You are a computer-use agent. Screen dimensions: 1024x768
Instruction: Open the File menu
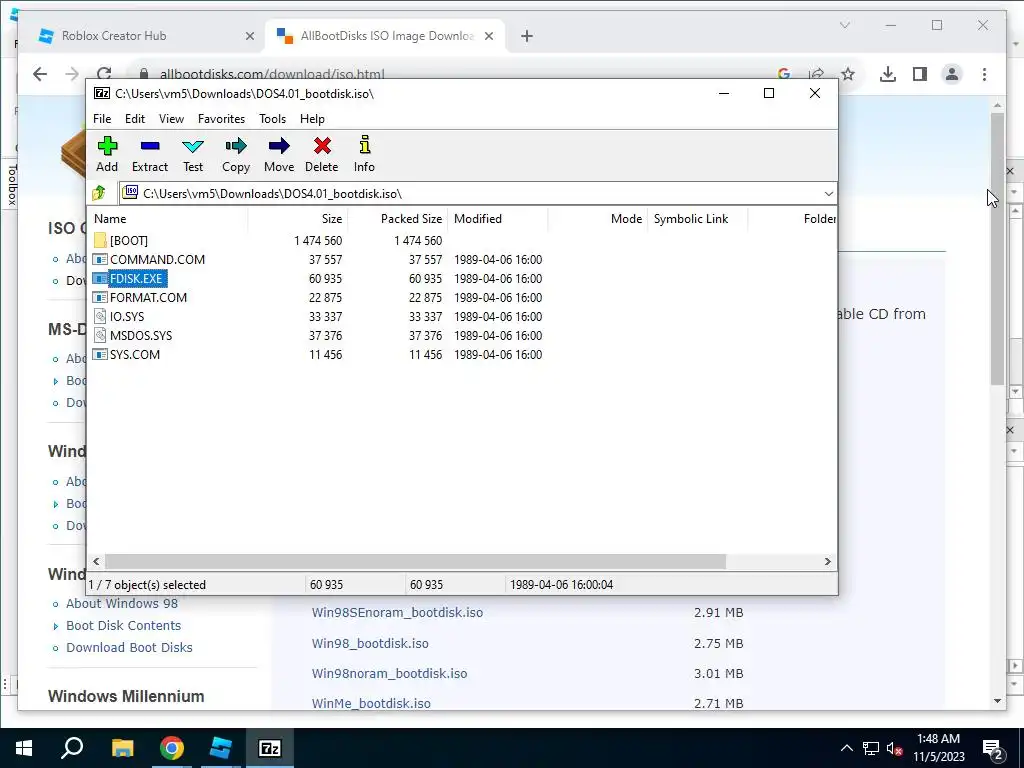(102, 119)
